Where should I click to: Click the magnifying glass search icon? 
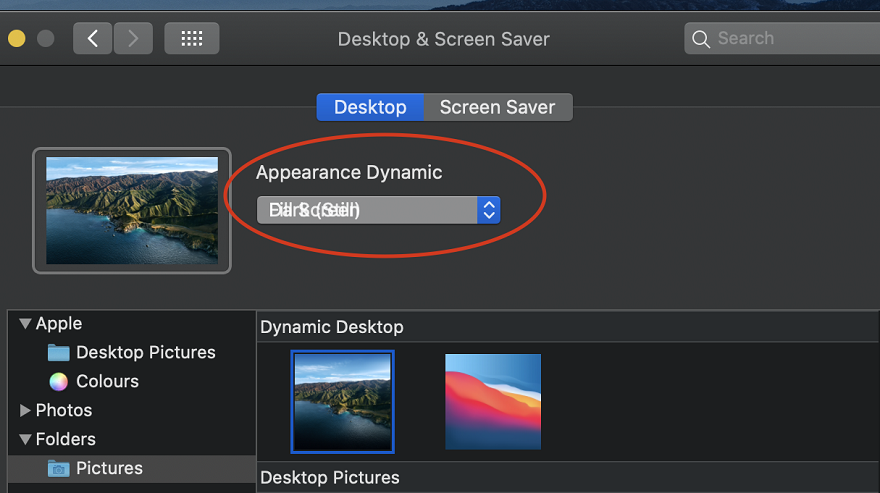[x=701, y=39]
